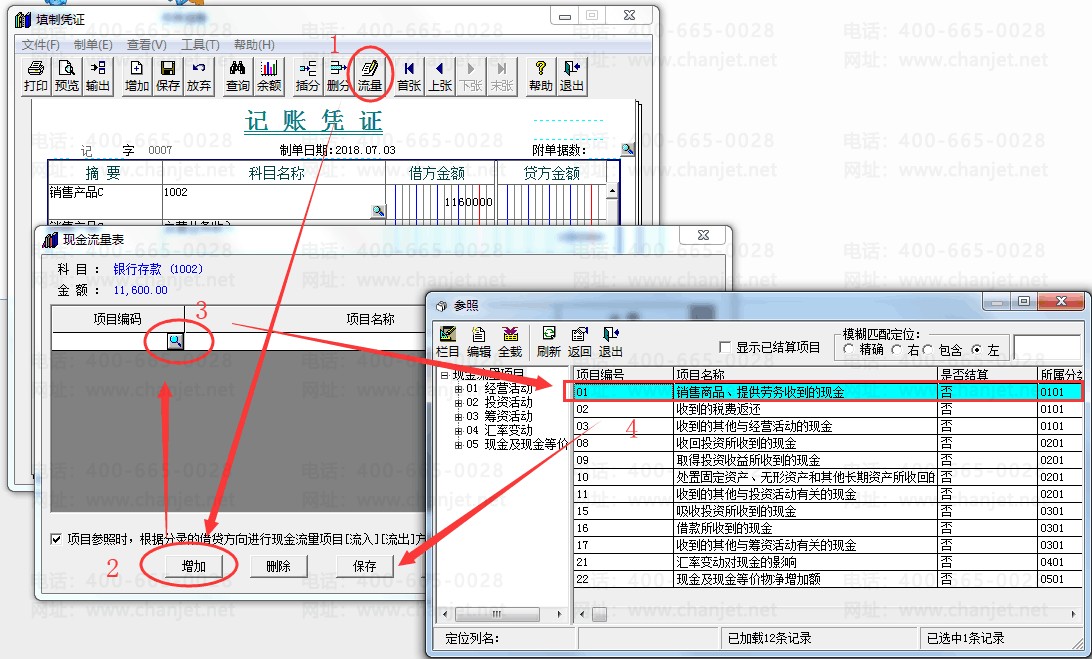The width and height of the screenshot is (1092, 659).
Task: Expand the 01 经营活动 tree node
Action: pyautogui.click(x=458, y=389)
